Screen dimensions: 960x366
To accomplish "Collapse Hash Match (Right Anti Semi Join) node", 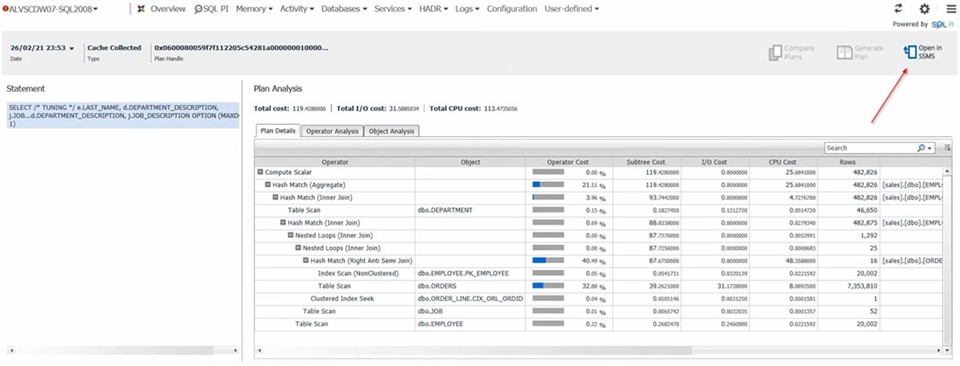I will (x=306, y=261).
